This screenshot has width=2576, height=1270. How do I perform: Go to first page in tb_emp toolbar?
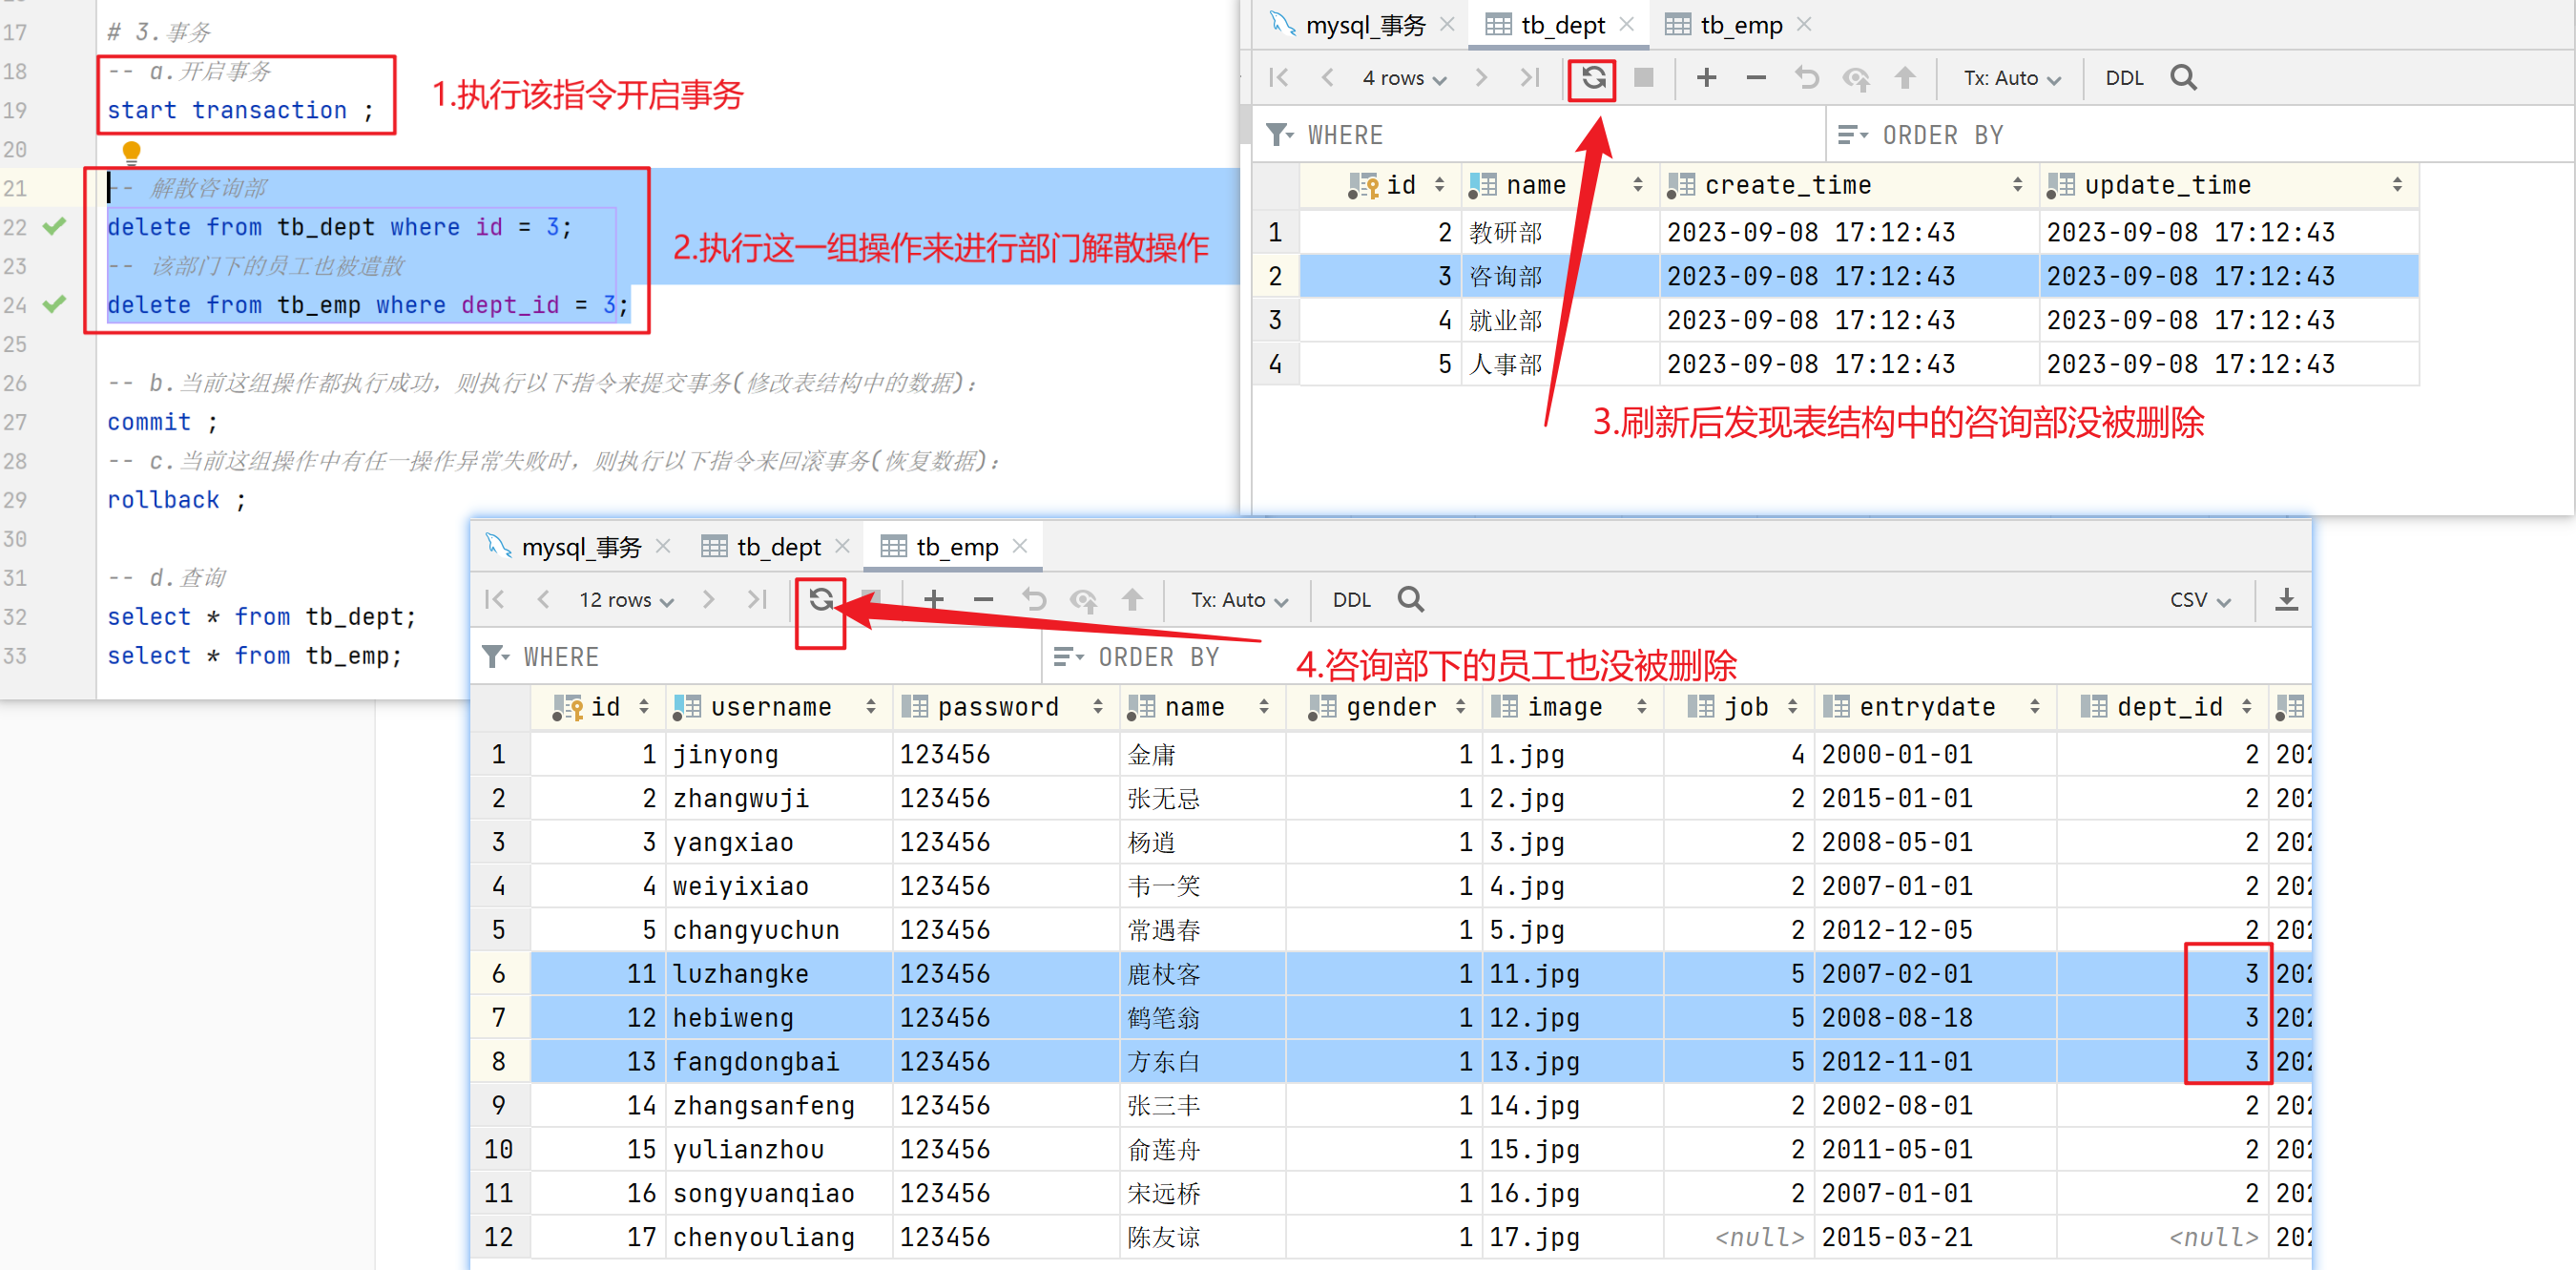[494, 599]
